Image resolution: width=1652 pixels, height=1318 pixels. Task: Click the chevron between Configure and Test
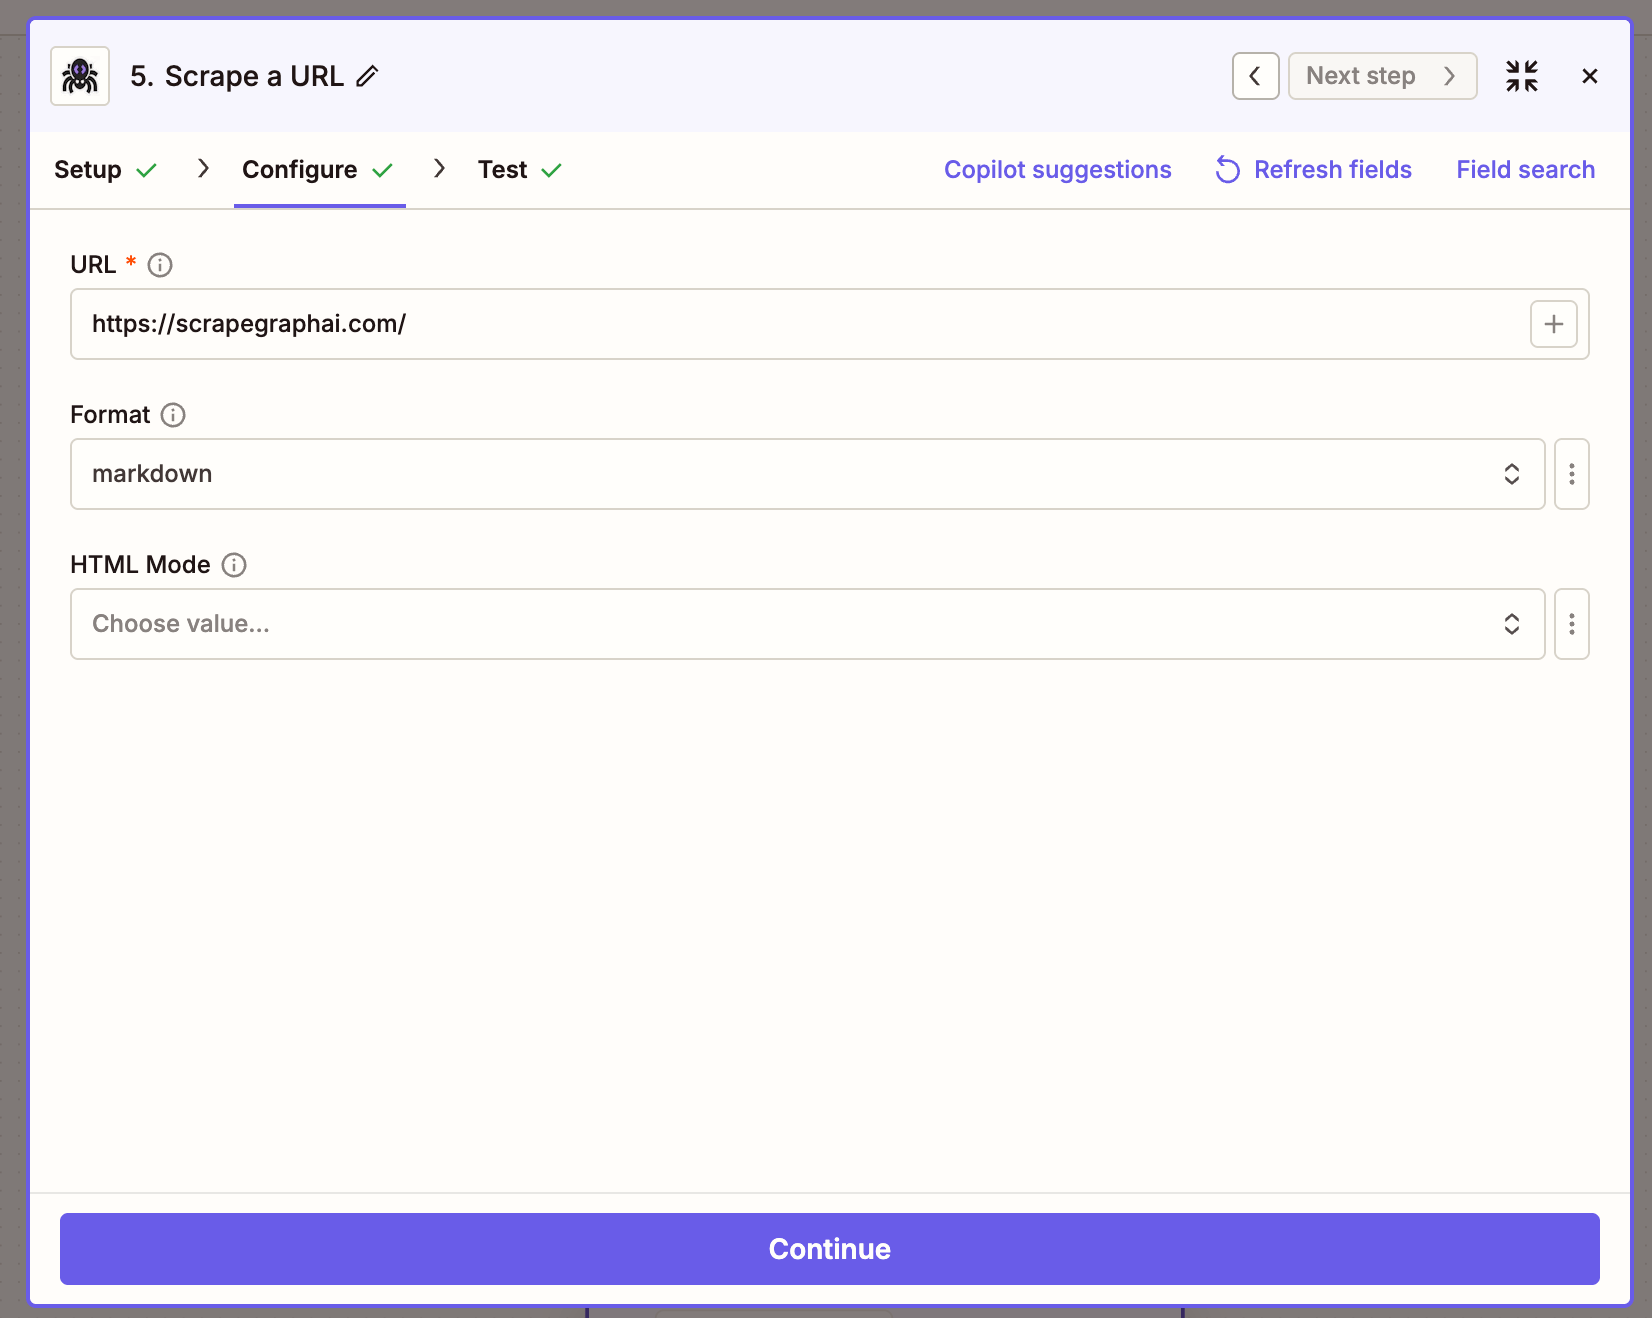point(439,168)
